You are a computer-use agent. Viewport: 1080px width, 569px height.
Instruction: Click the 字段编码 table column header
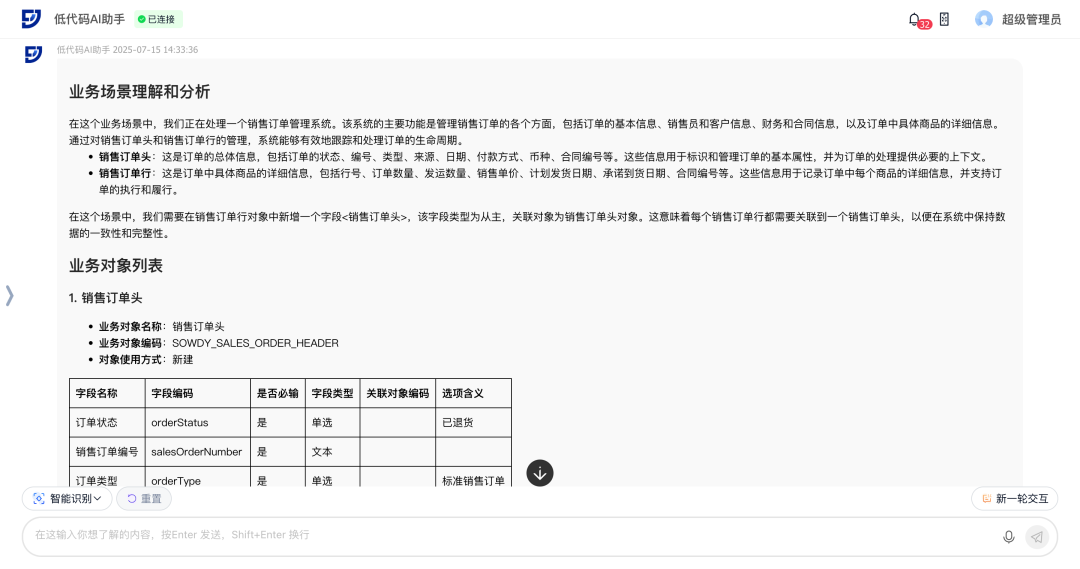pyautogui.click(x=172, y=393)
